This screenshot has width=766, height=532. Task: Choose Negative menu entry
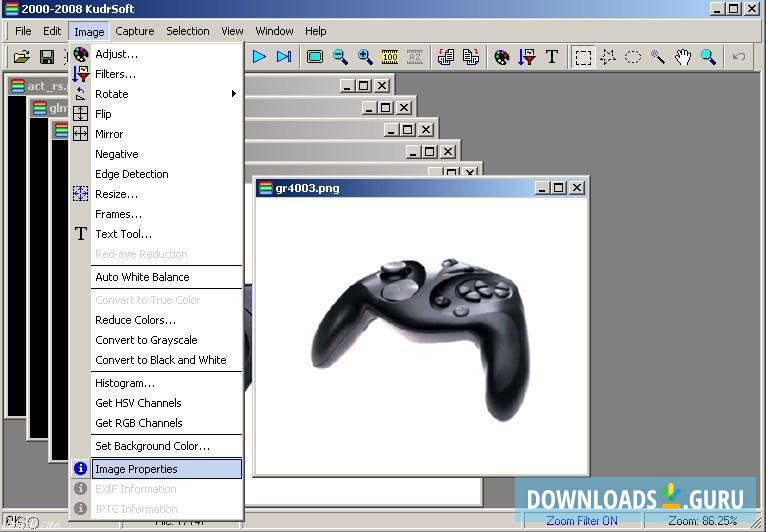tap(156, 154)
